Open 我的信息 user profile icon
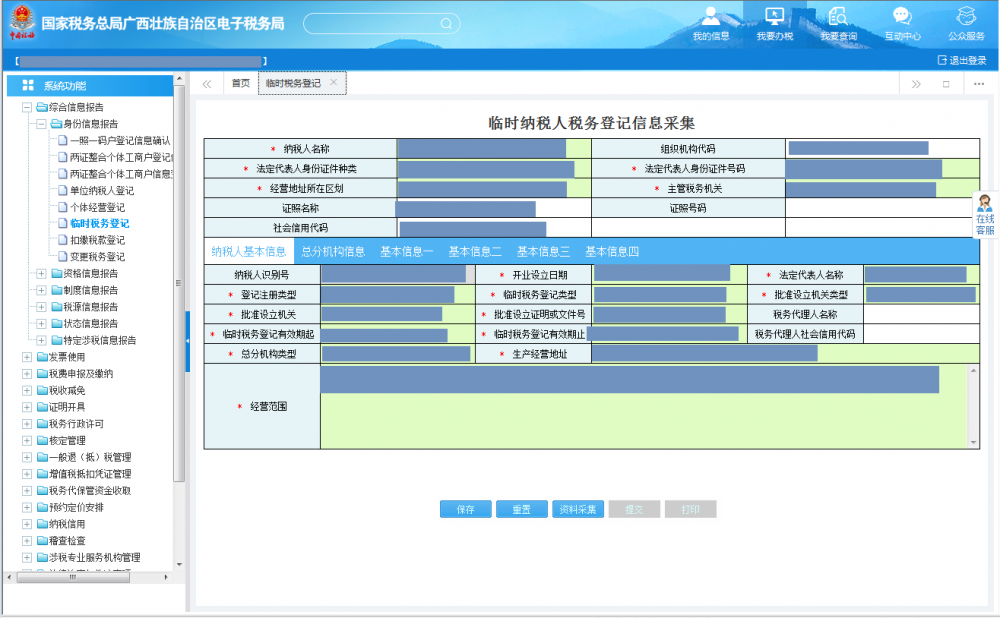 pyautogui.click(x=711, y=17)
